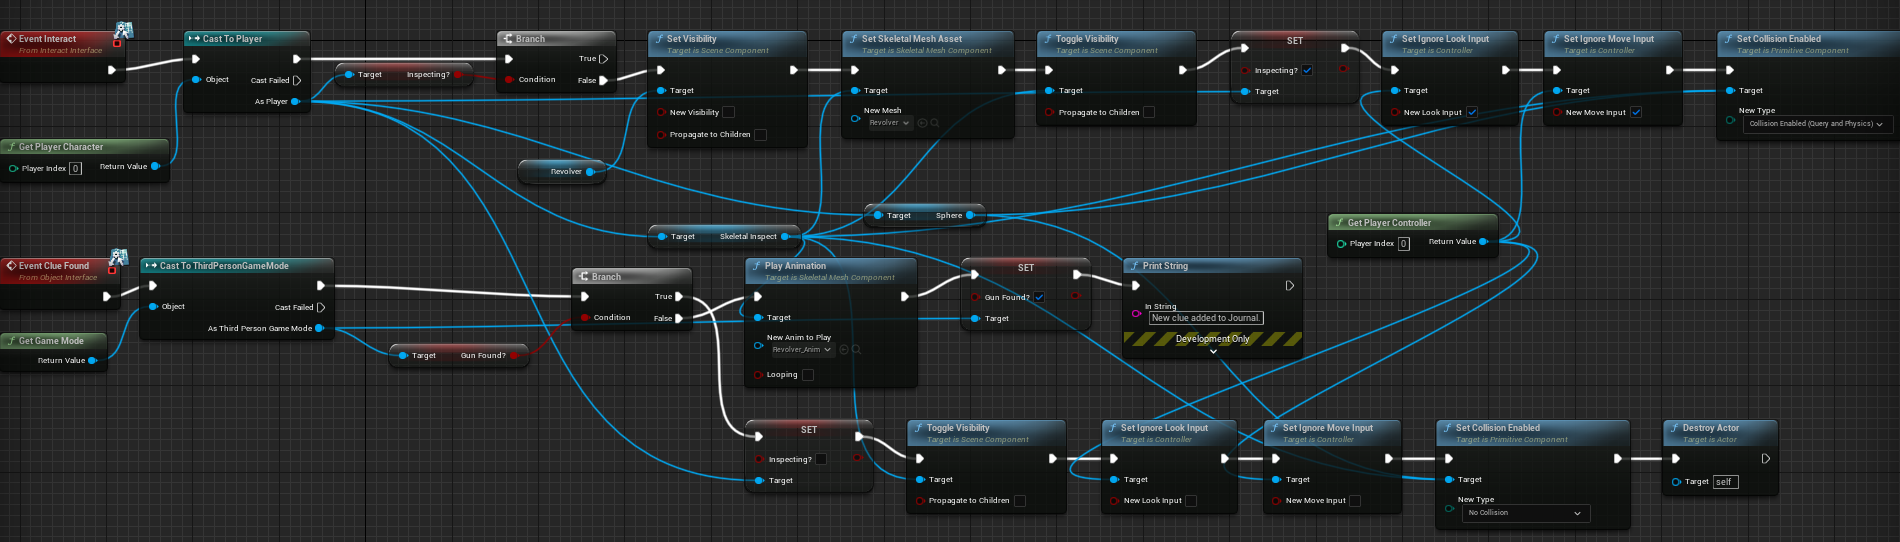Expand Print String advanced options chevron

point(1213,352)
